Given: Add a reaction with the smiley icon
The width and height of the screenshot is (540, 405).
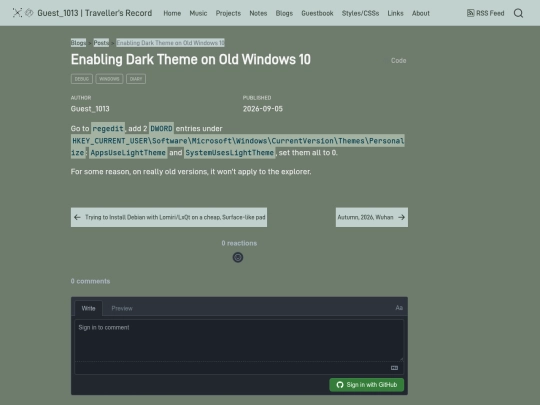Looking at the screenshot, I should click(238, 257).
